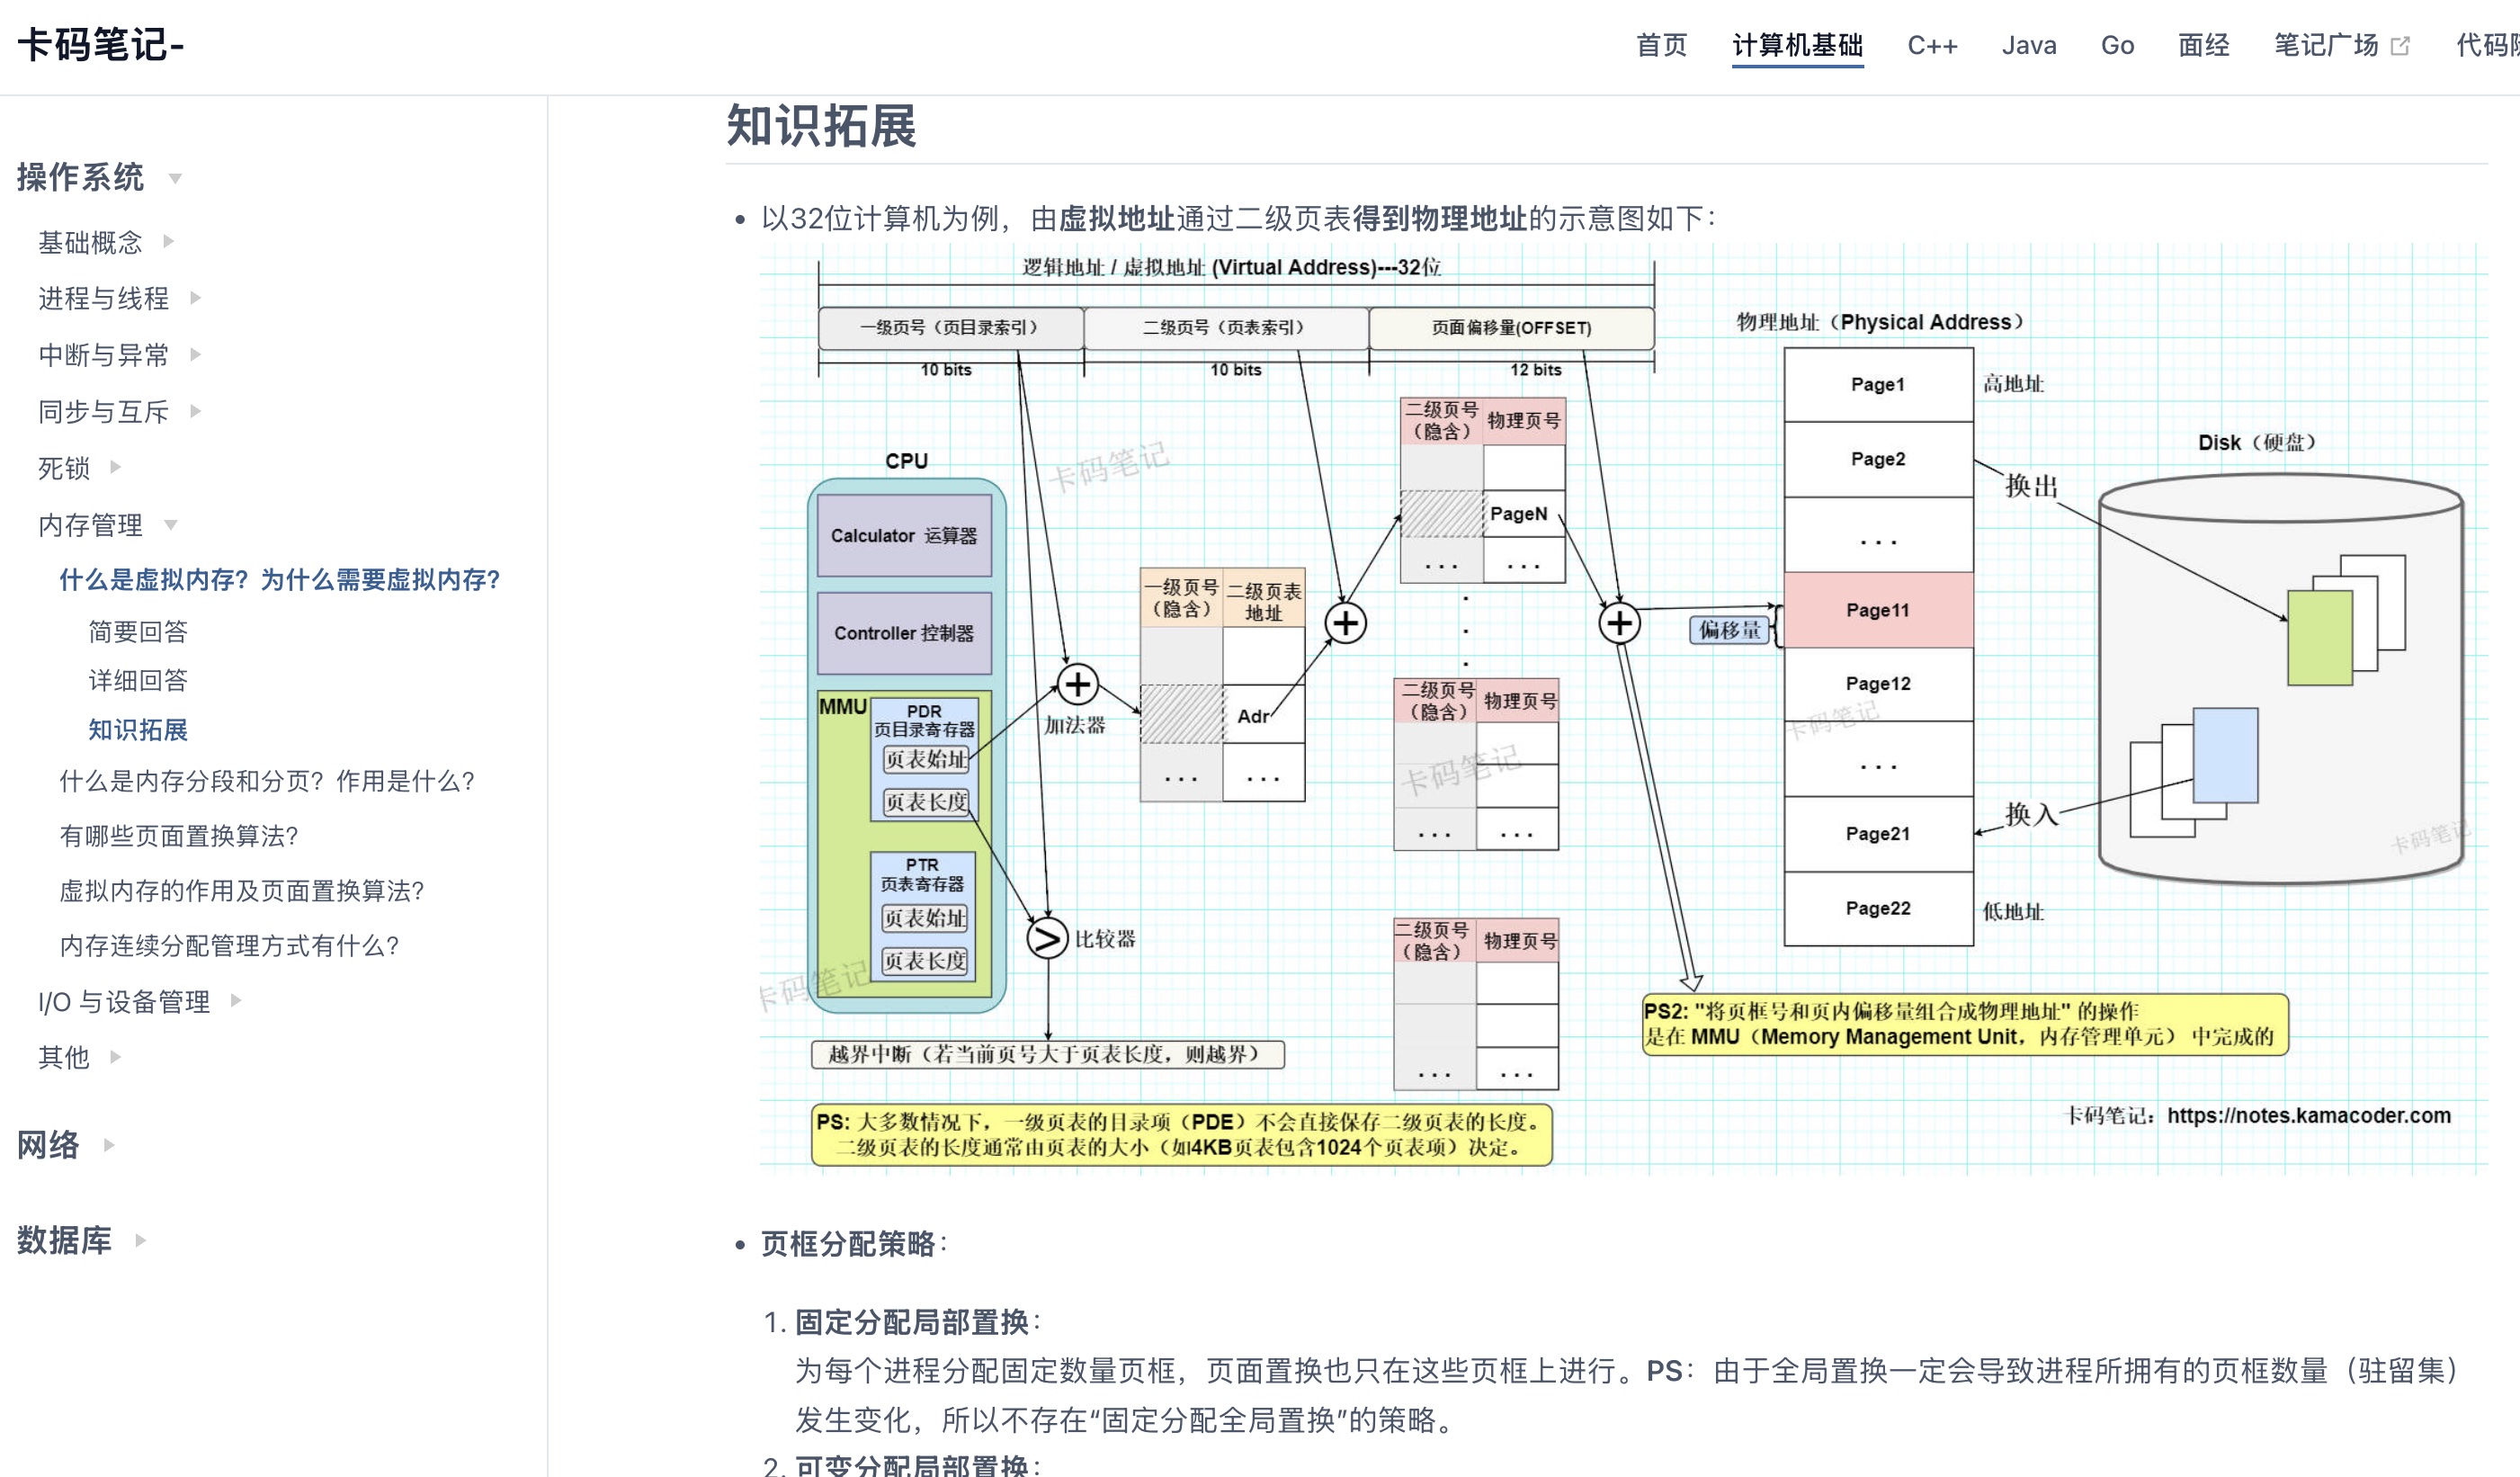Jump to 简要回答 section link
Image resolution: width=2520 pixels, height=1477 pixels.
[x=138, y=631]
